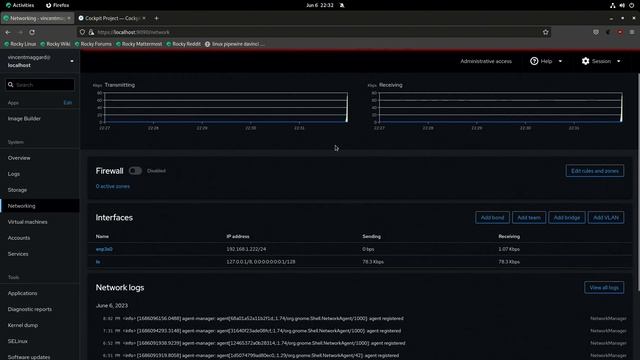Switch to the Cockpit Project browser tab
This screenshot has height=360, width=640.
point(112,18)
